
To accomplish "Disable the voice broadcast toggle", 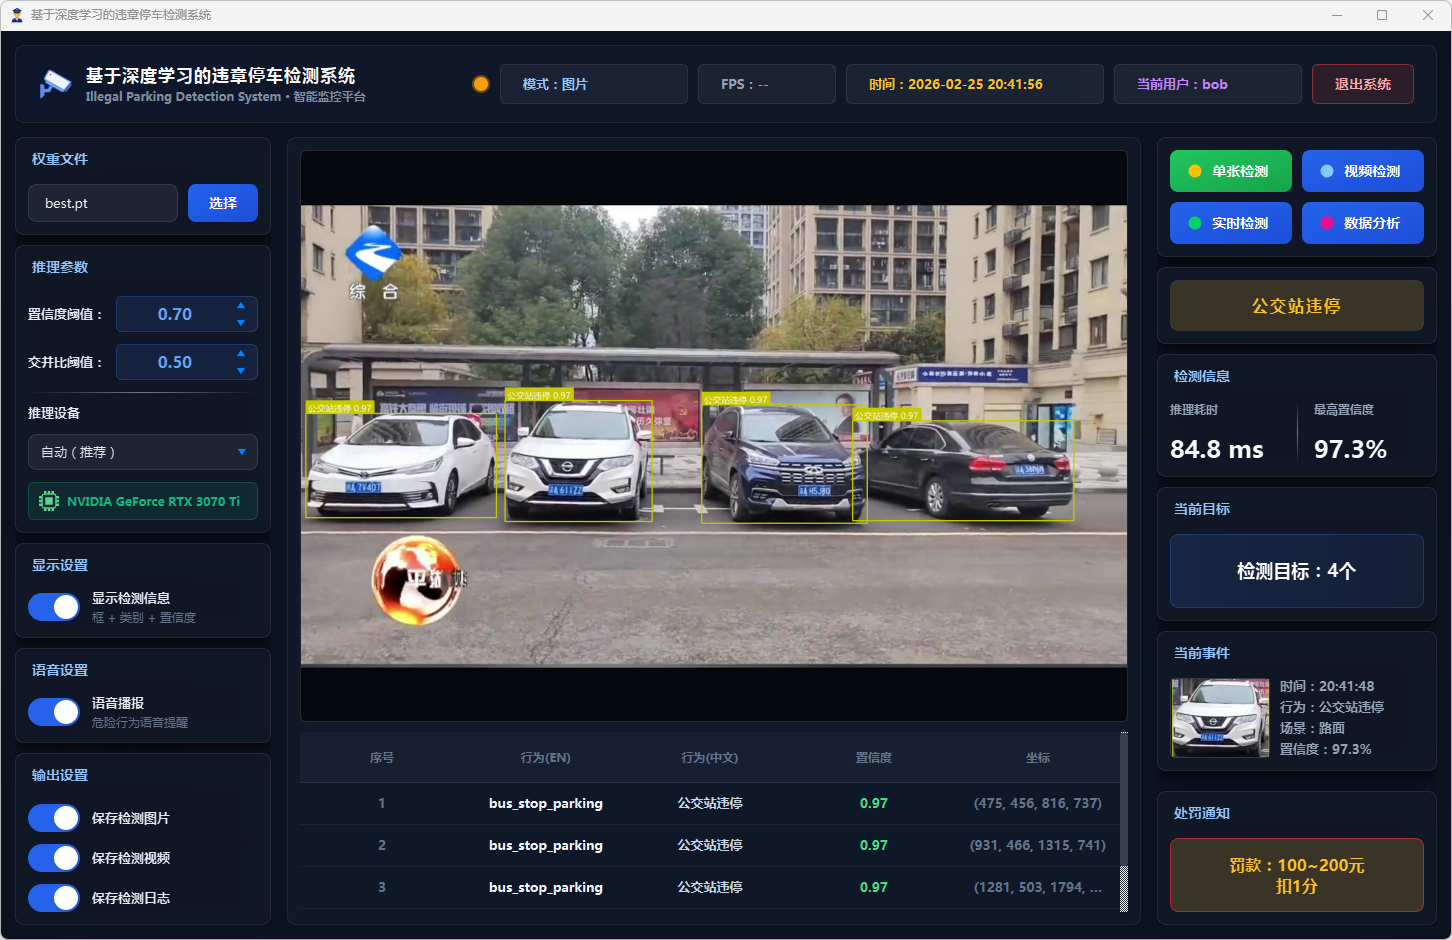I will click(54, 712).
